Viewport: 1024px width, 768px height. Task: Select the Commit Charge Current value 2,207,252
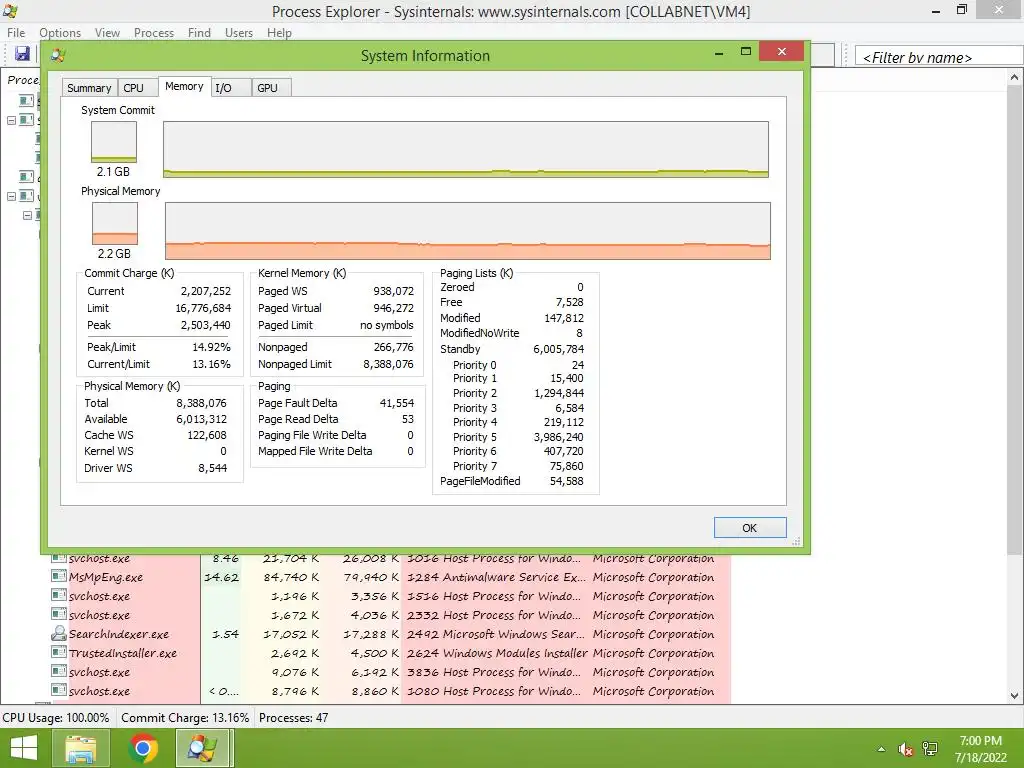(x=206, y=291)
